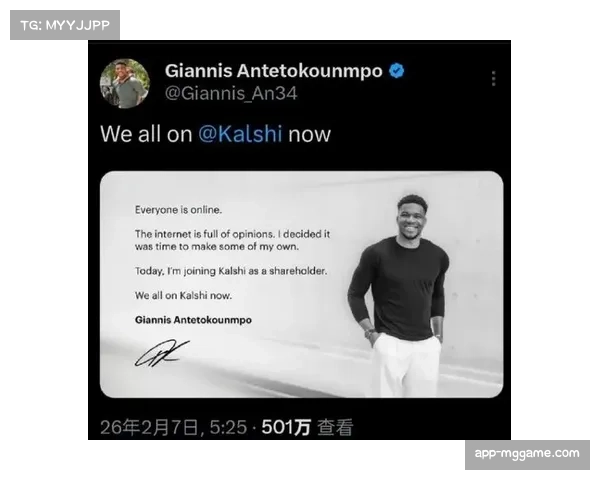Open the three-dot more options menu
This screenshot has width=600, height=480.
pos(494,78)
